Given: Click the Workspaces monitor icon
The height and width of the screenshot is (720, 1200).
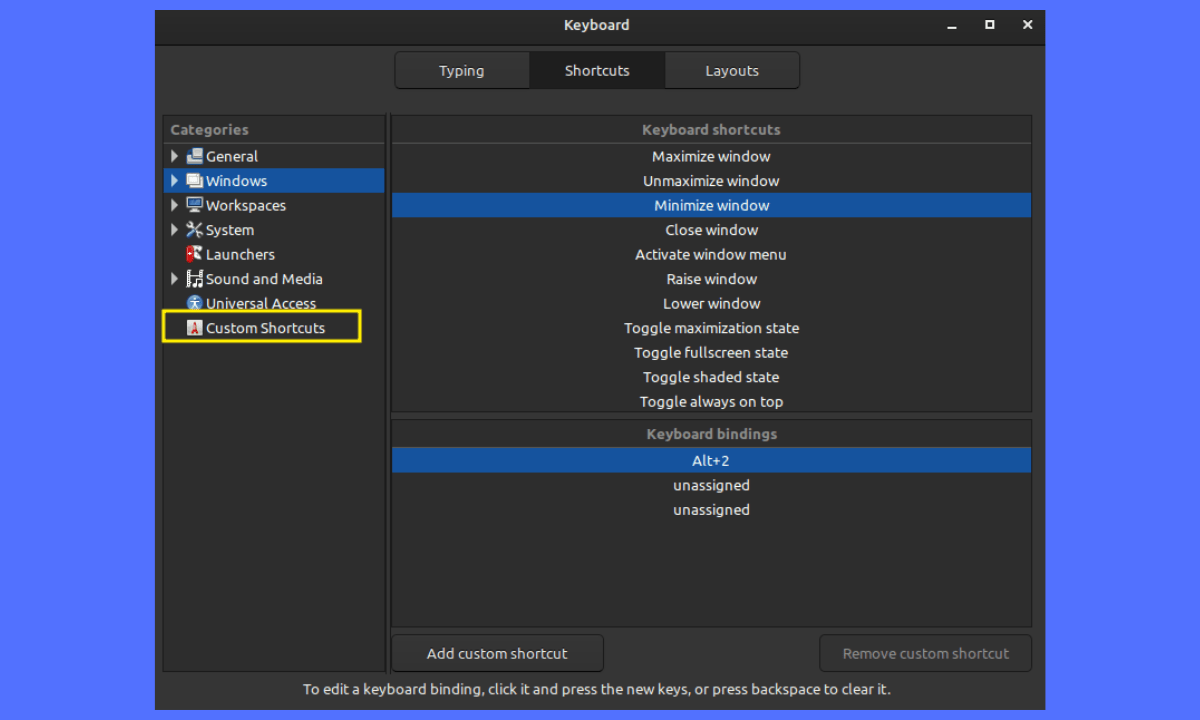Looking at the screenshot, I should (194, 205).
